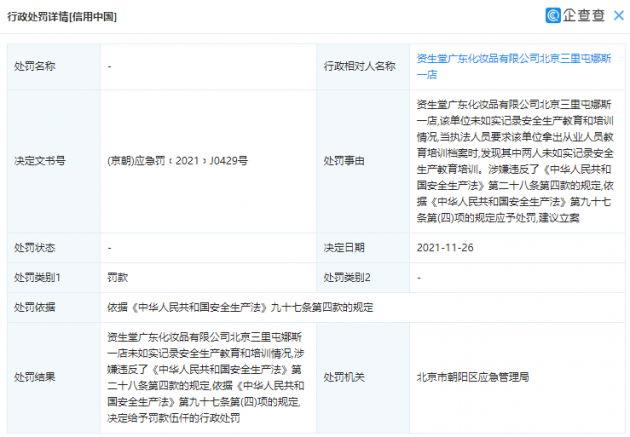This screenshot has width=630, height=437.
Task: Click the 处罚依据 label cell
Action: click(x=54, y=307)
